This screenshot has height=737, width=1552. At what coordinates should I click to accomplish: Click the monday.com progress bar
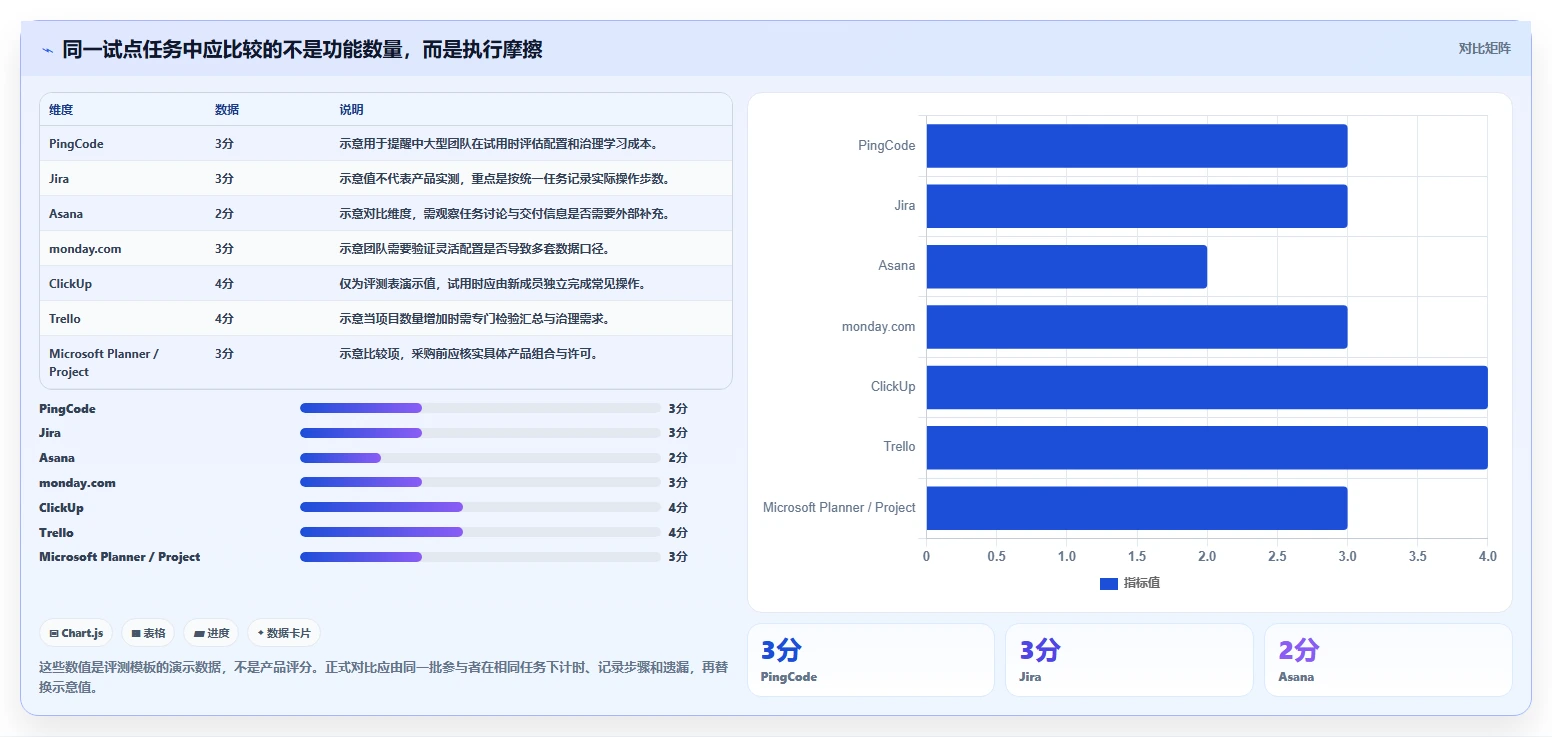point(480,482)
